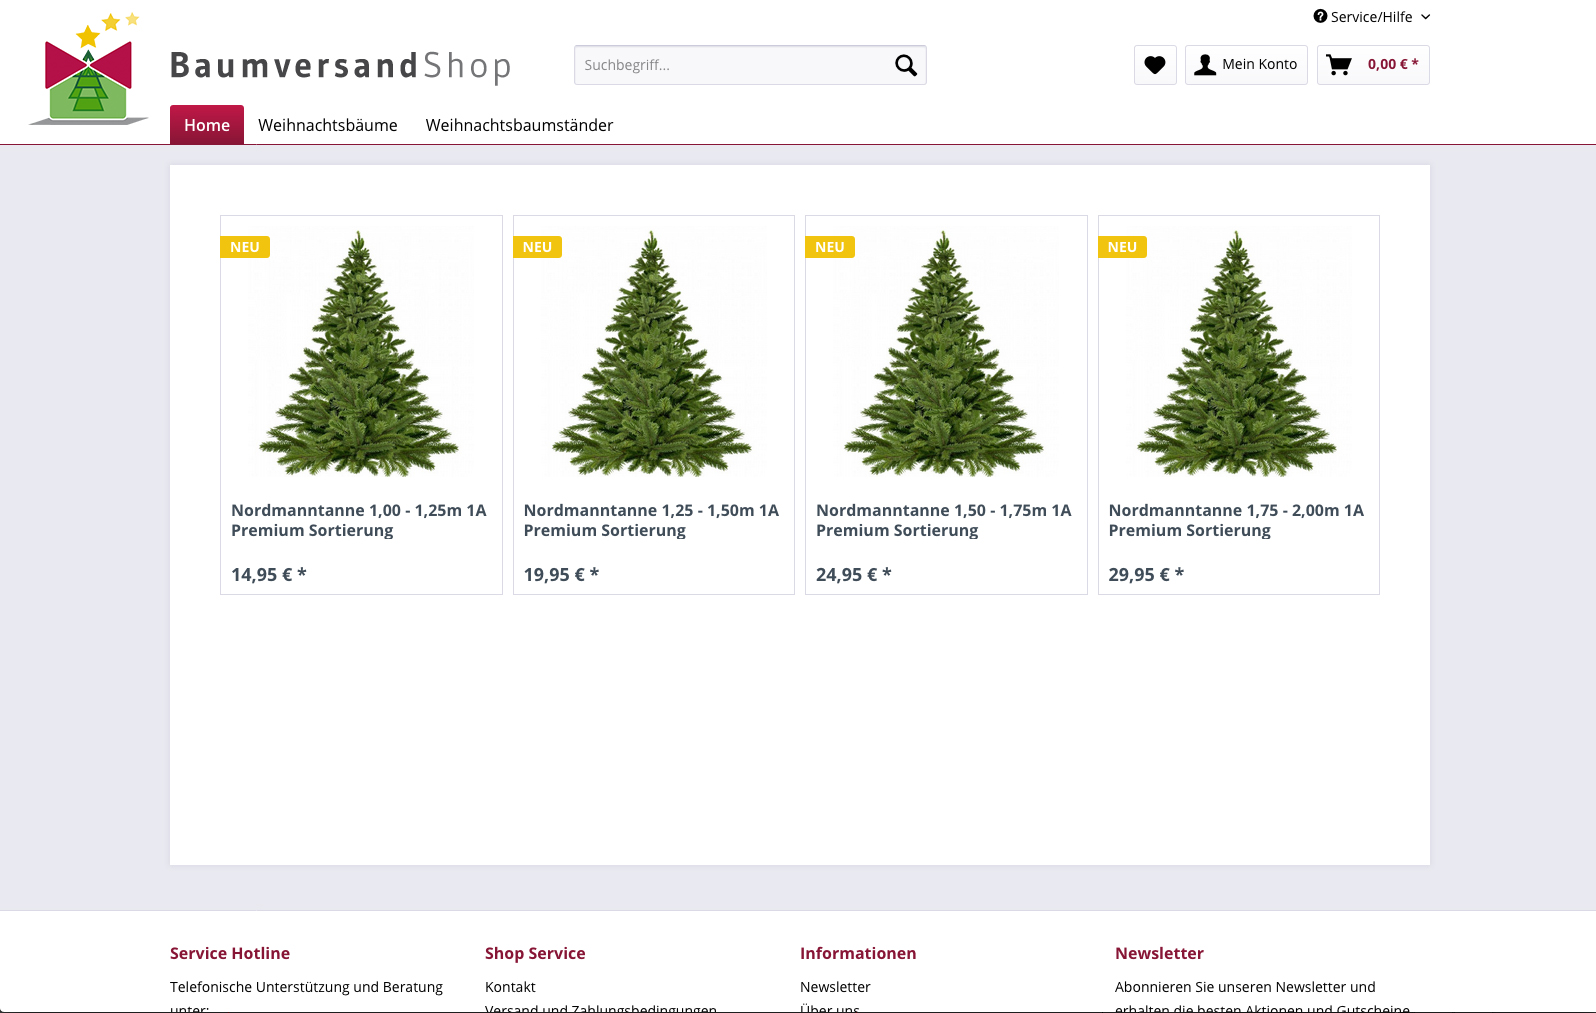Image resolution: width=1596 pixels, height=1013 pixels.
Task: Open Mein Konto account button
Action: point(1246,65)
